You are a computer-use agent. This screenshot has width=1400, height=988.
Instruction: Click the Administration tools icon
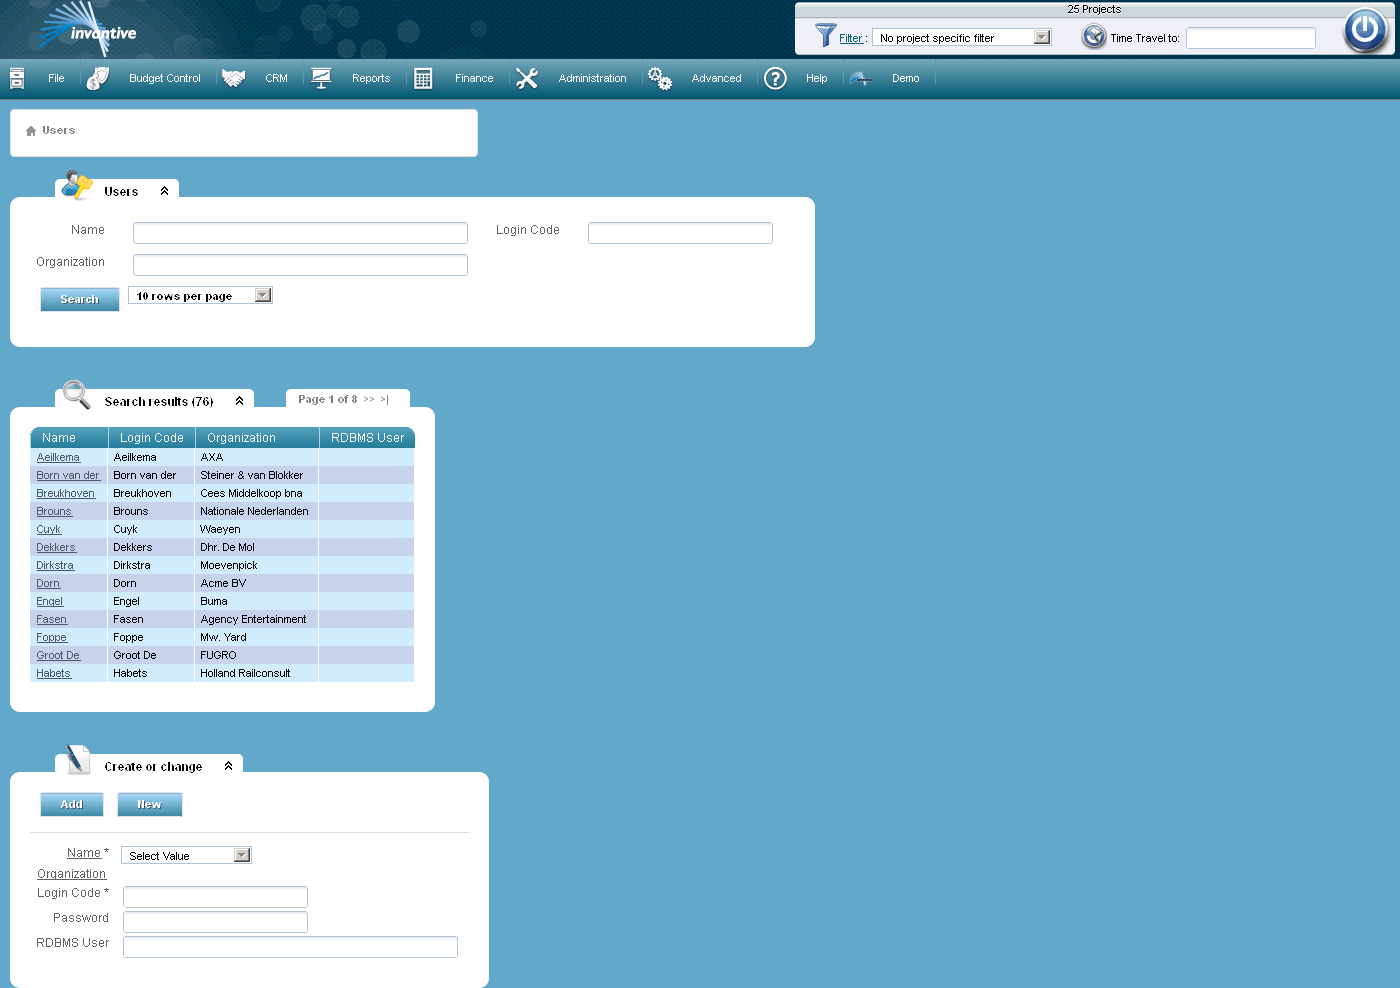[x=527, y=78]
